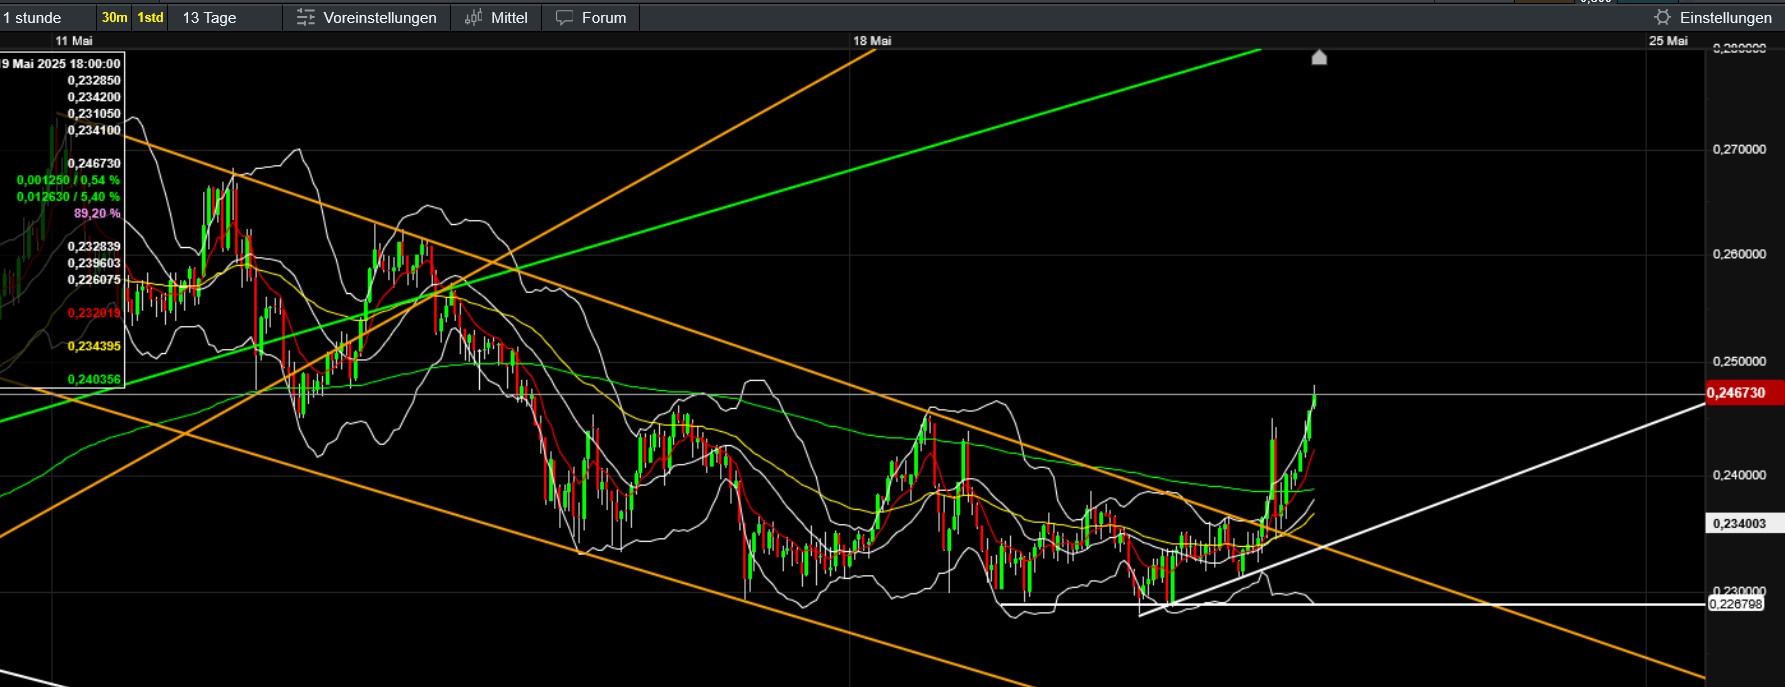Click the 0,250000 price axis label

coord(1739,362)
